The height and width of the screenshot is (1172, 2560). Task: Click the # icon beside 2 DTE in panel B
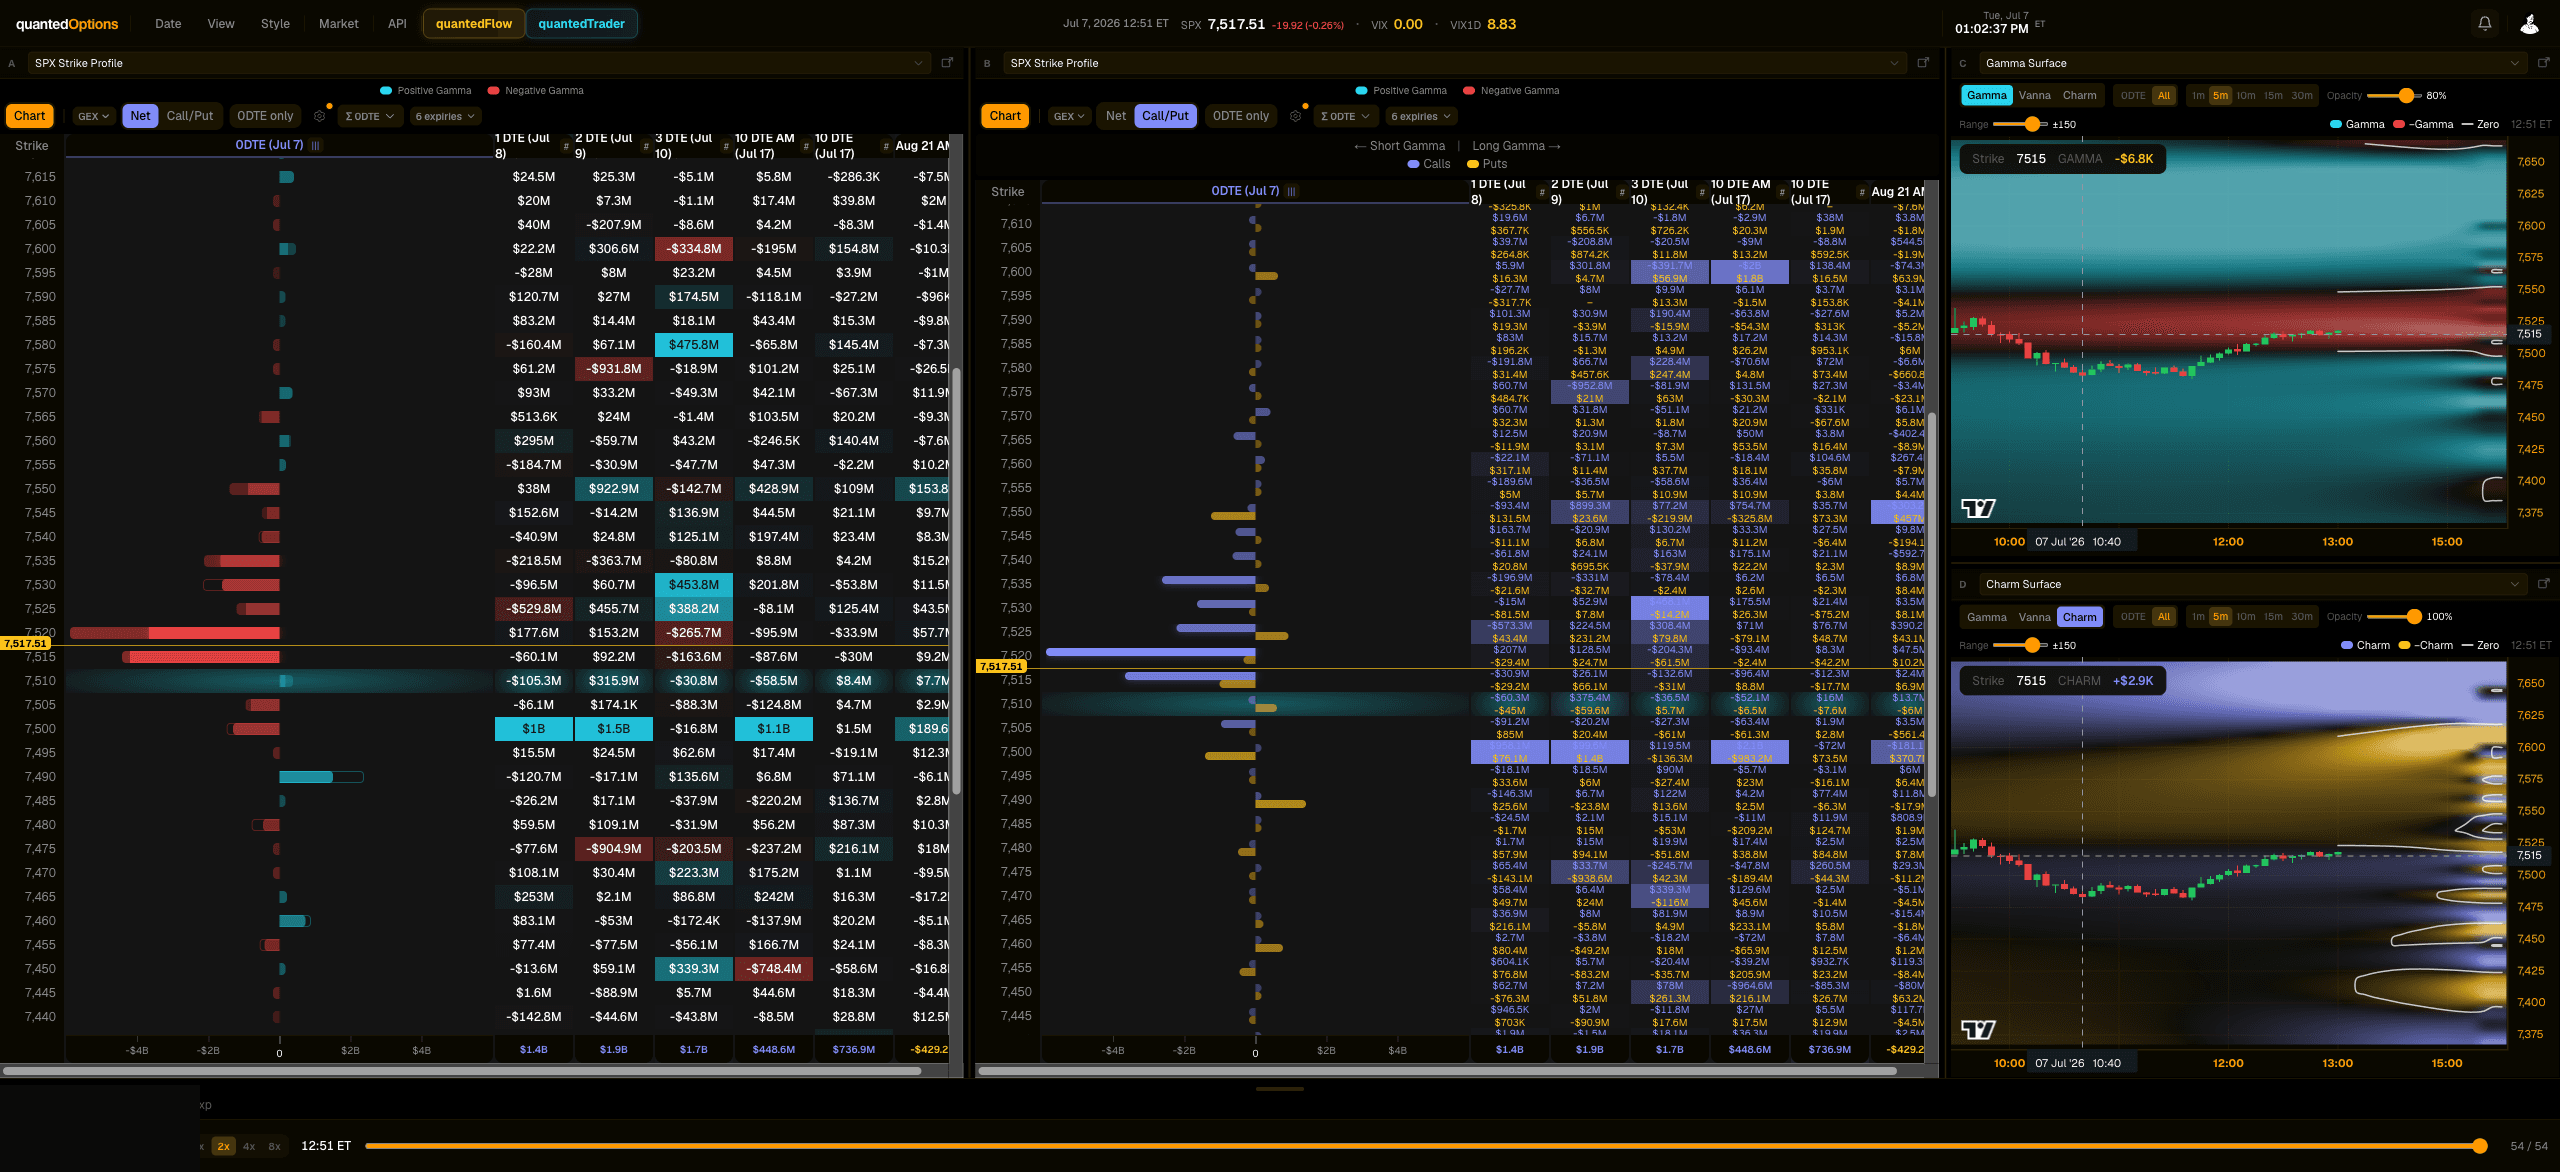click(x=1622, y=192)
